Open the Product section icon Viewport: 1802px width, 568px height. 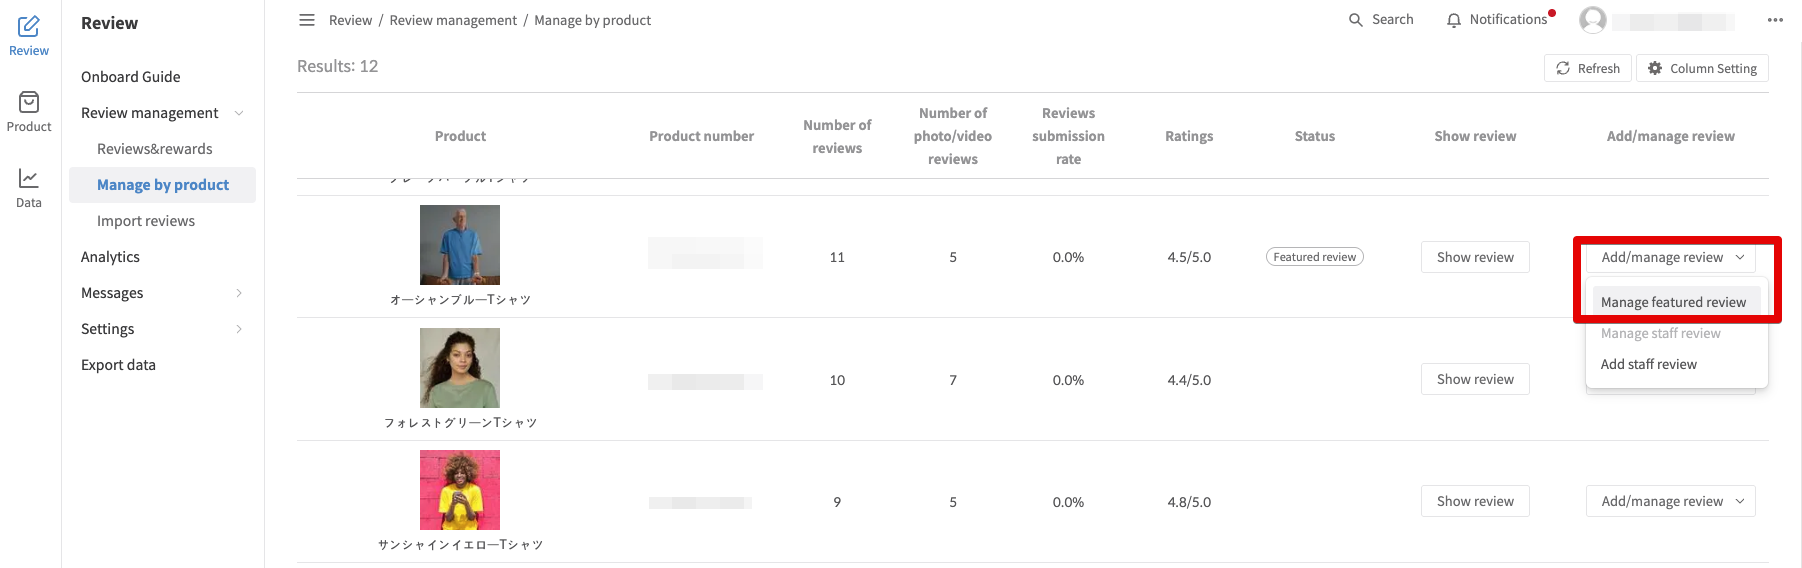(29, 103)
